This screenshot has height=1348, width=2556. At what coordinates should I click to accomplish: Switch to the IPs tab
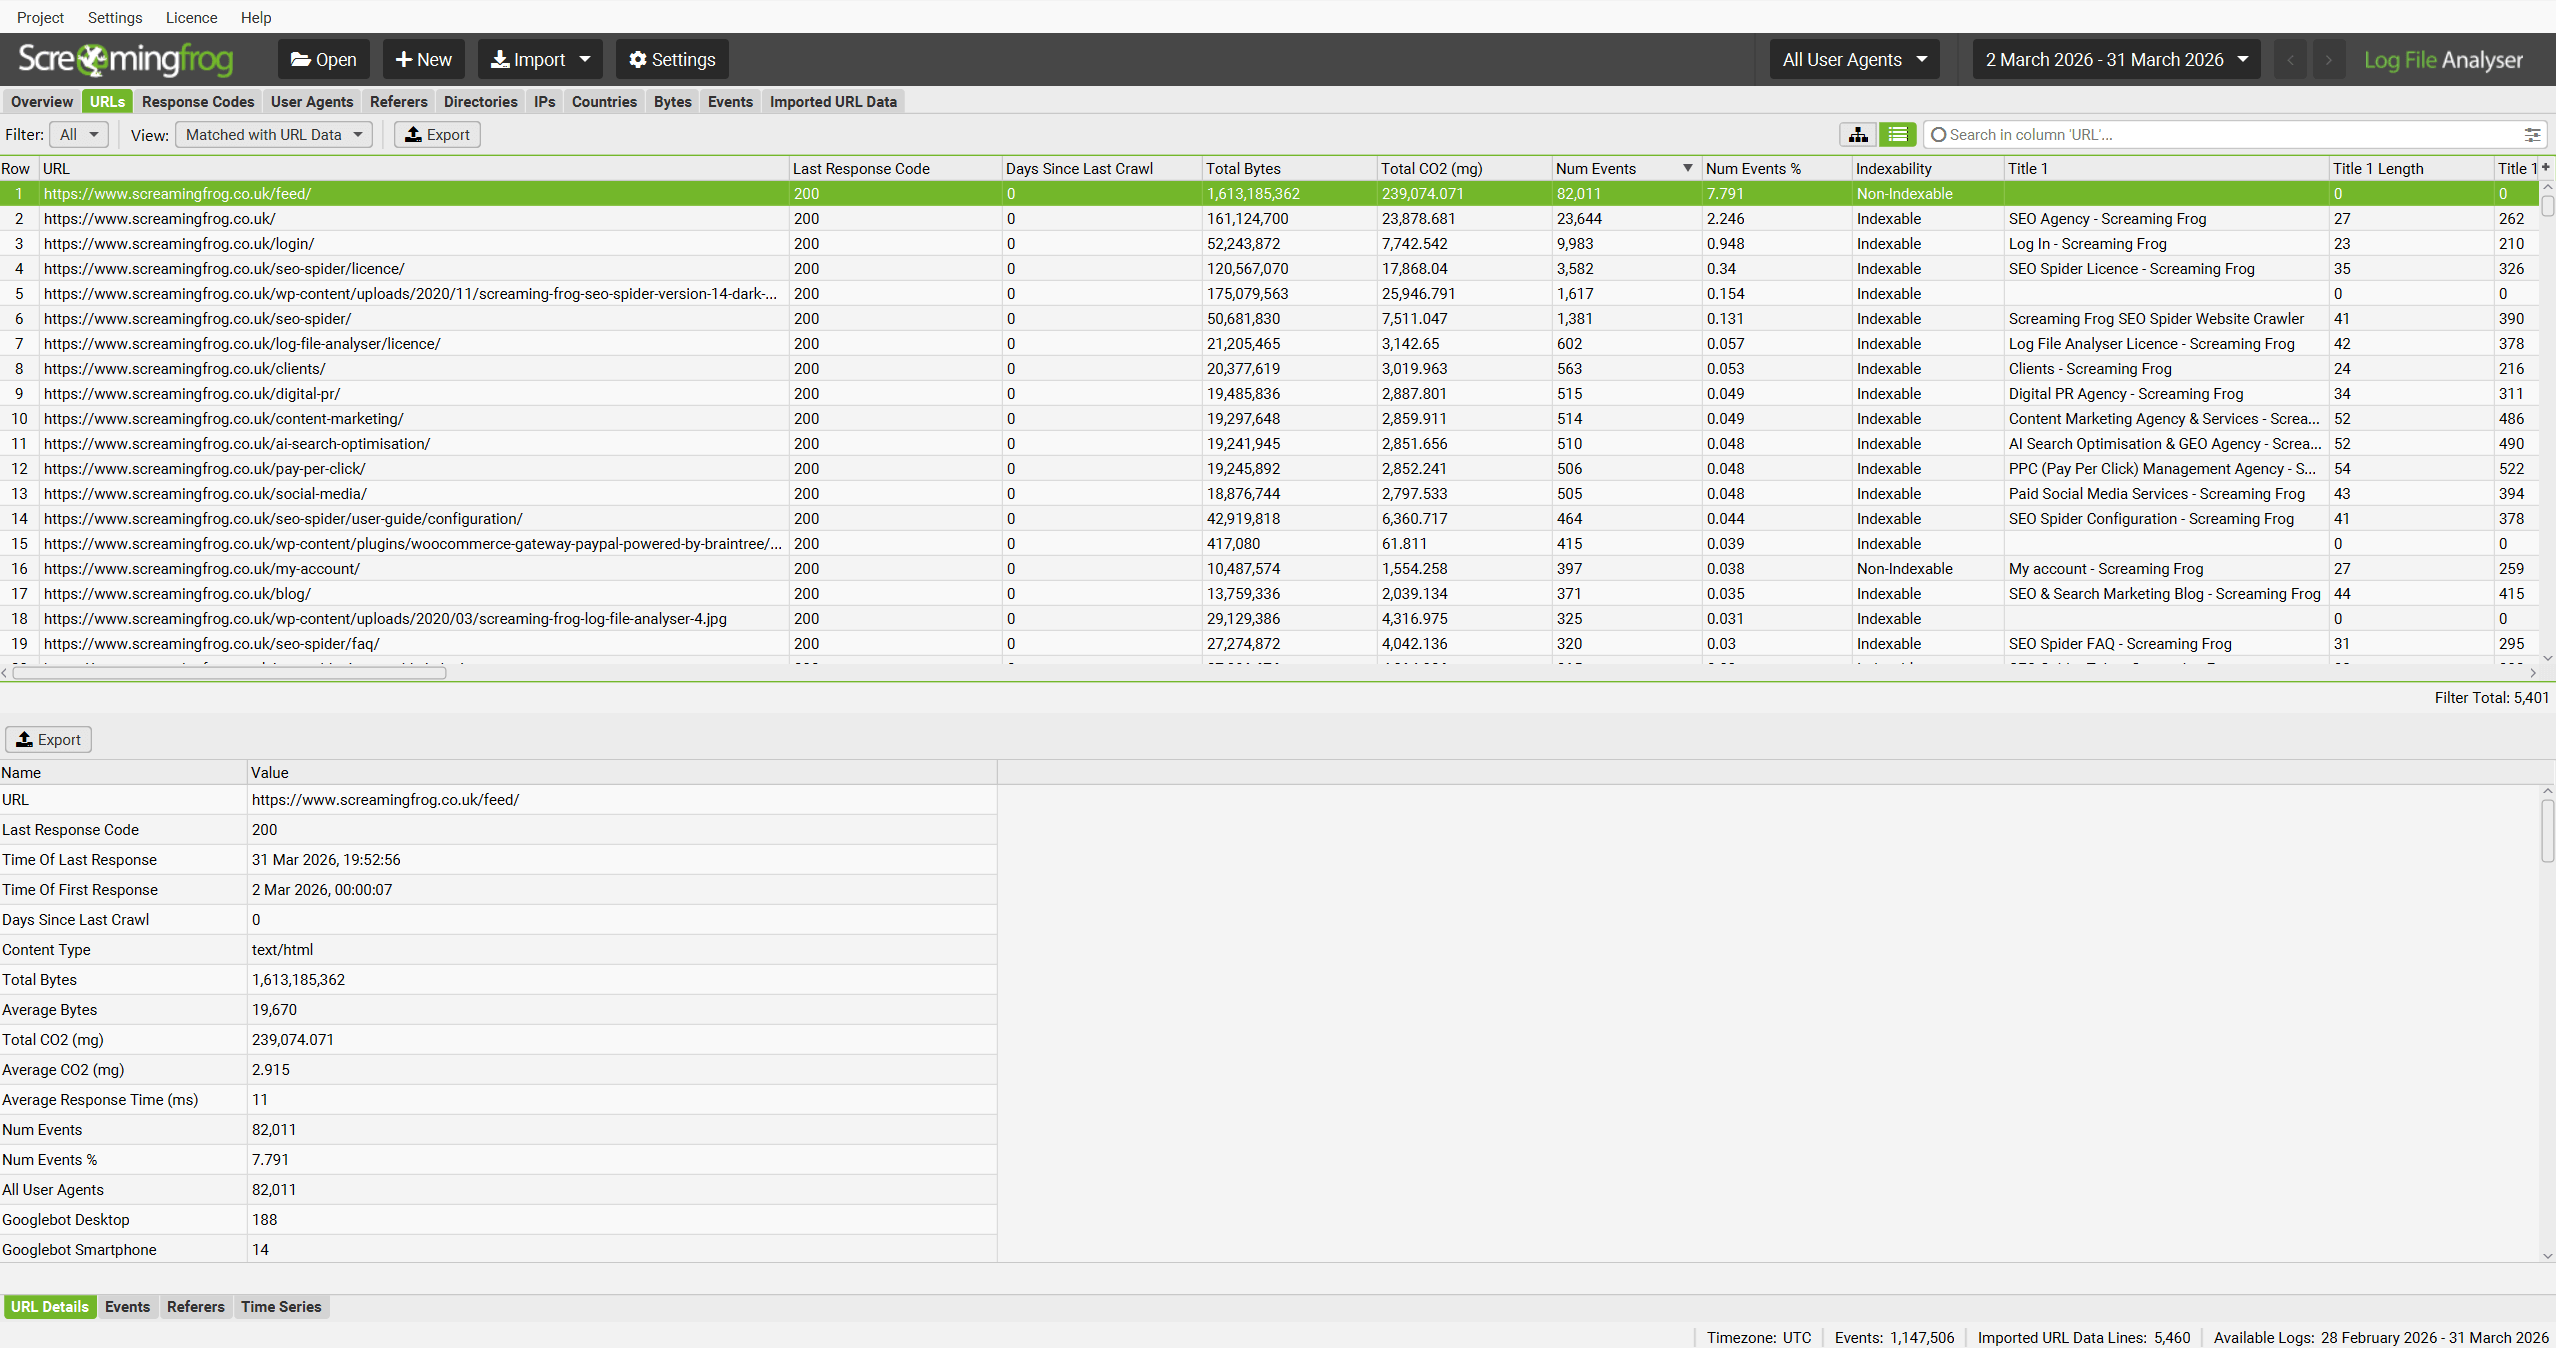pos(545,102)
